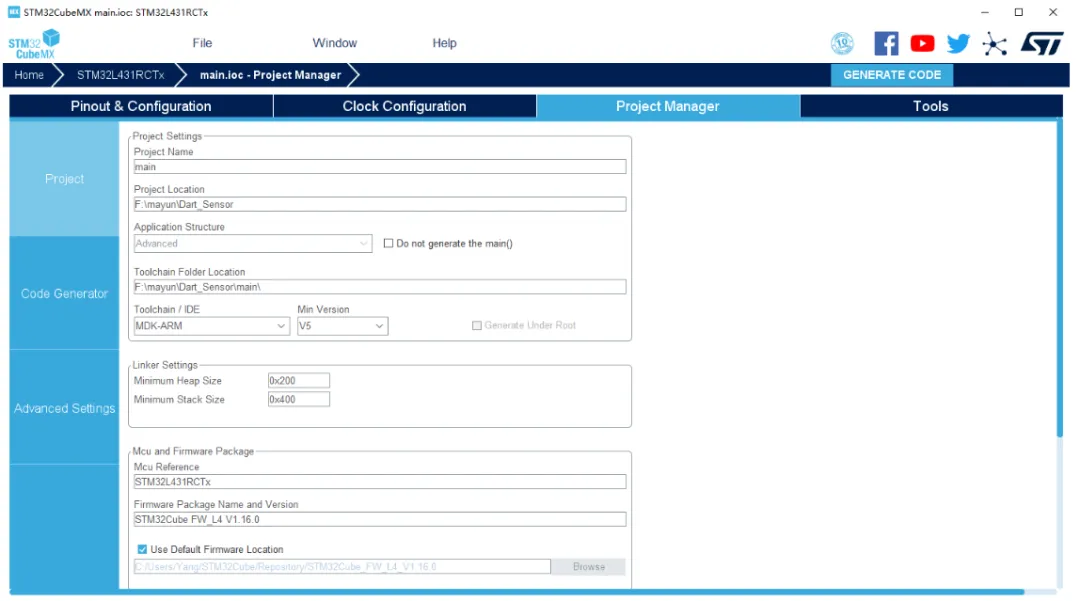1080x601 pixels.
Task: Click the default firmware repository path field
Action: pos(342,567)
